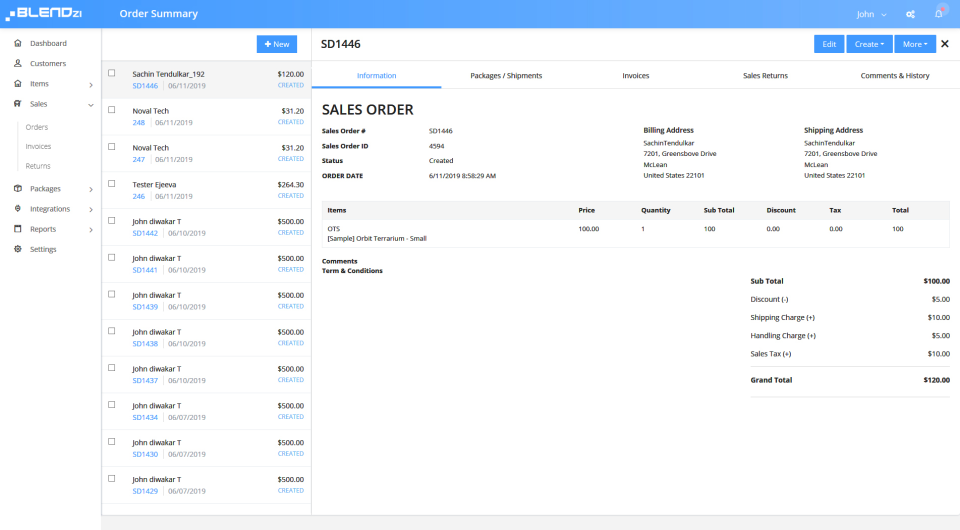
Task: Click the Edit button
Action: (x=829, y=44)
